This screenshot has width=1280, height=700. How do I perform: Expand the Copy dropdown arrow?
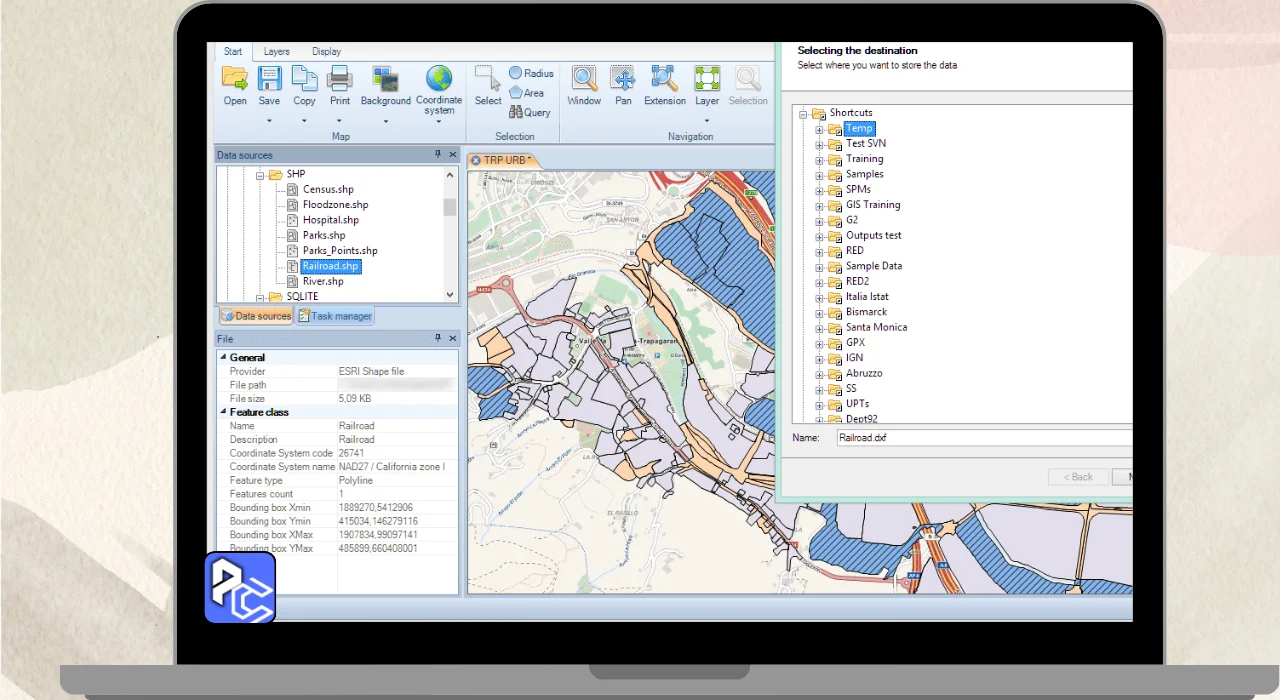point(304,121)
